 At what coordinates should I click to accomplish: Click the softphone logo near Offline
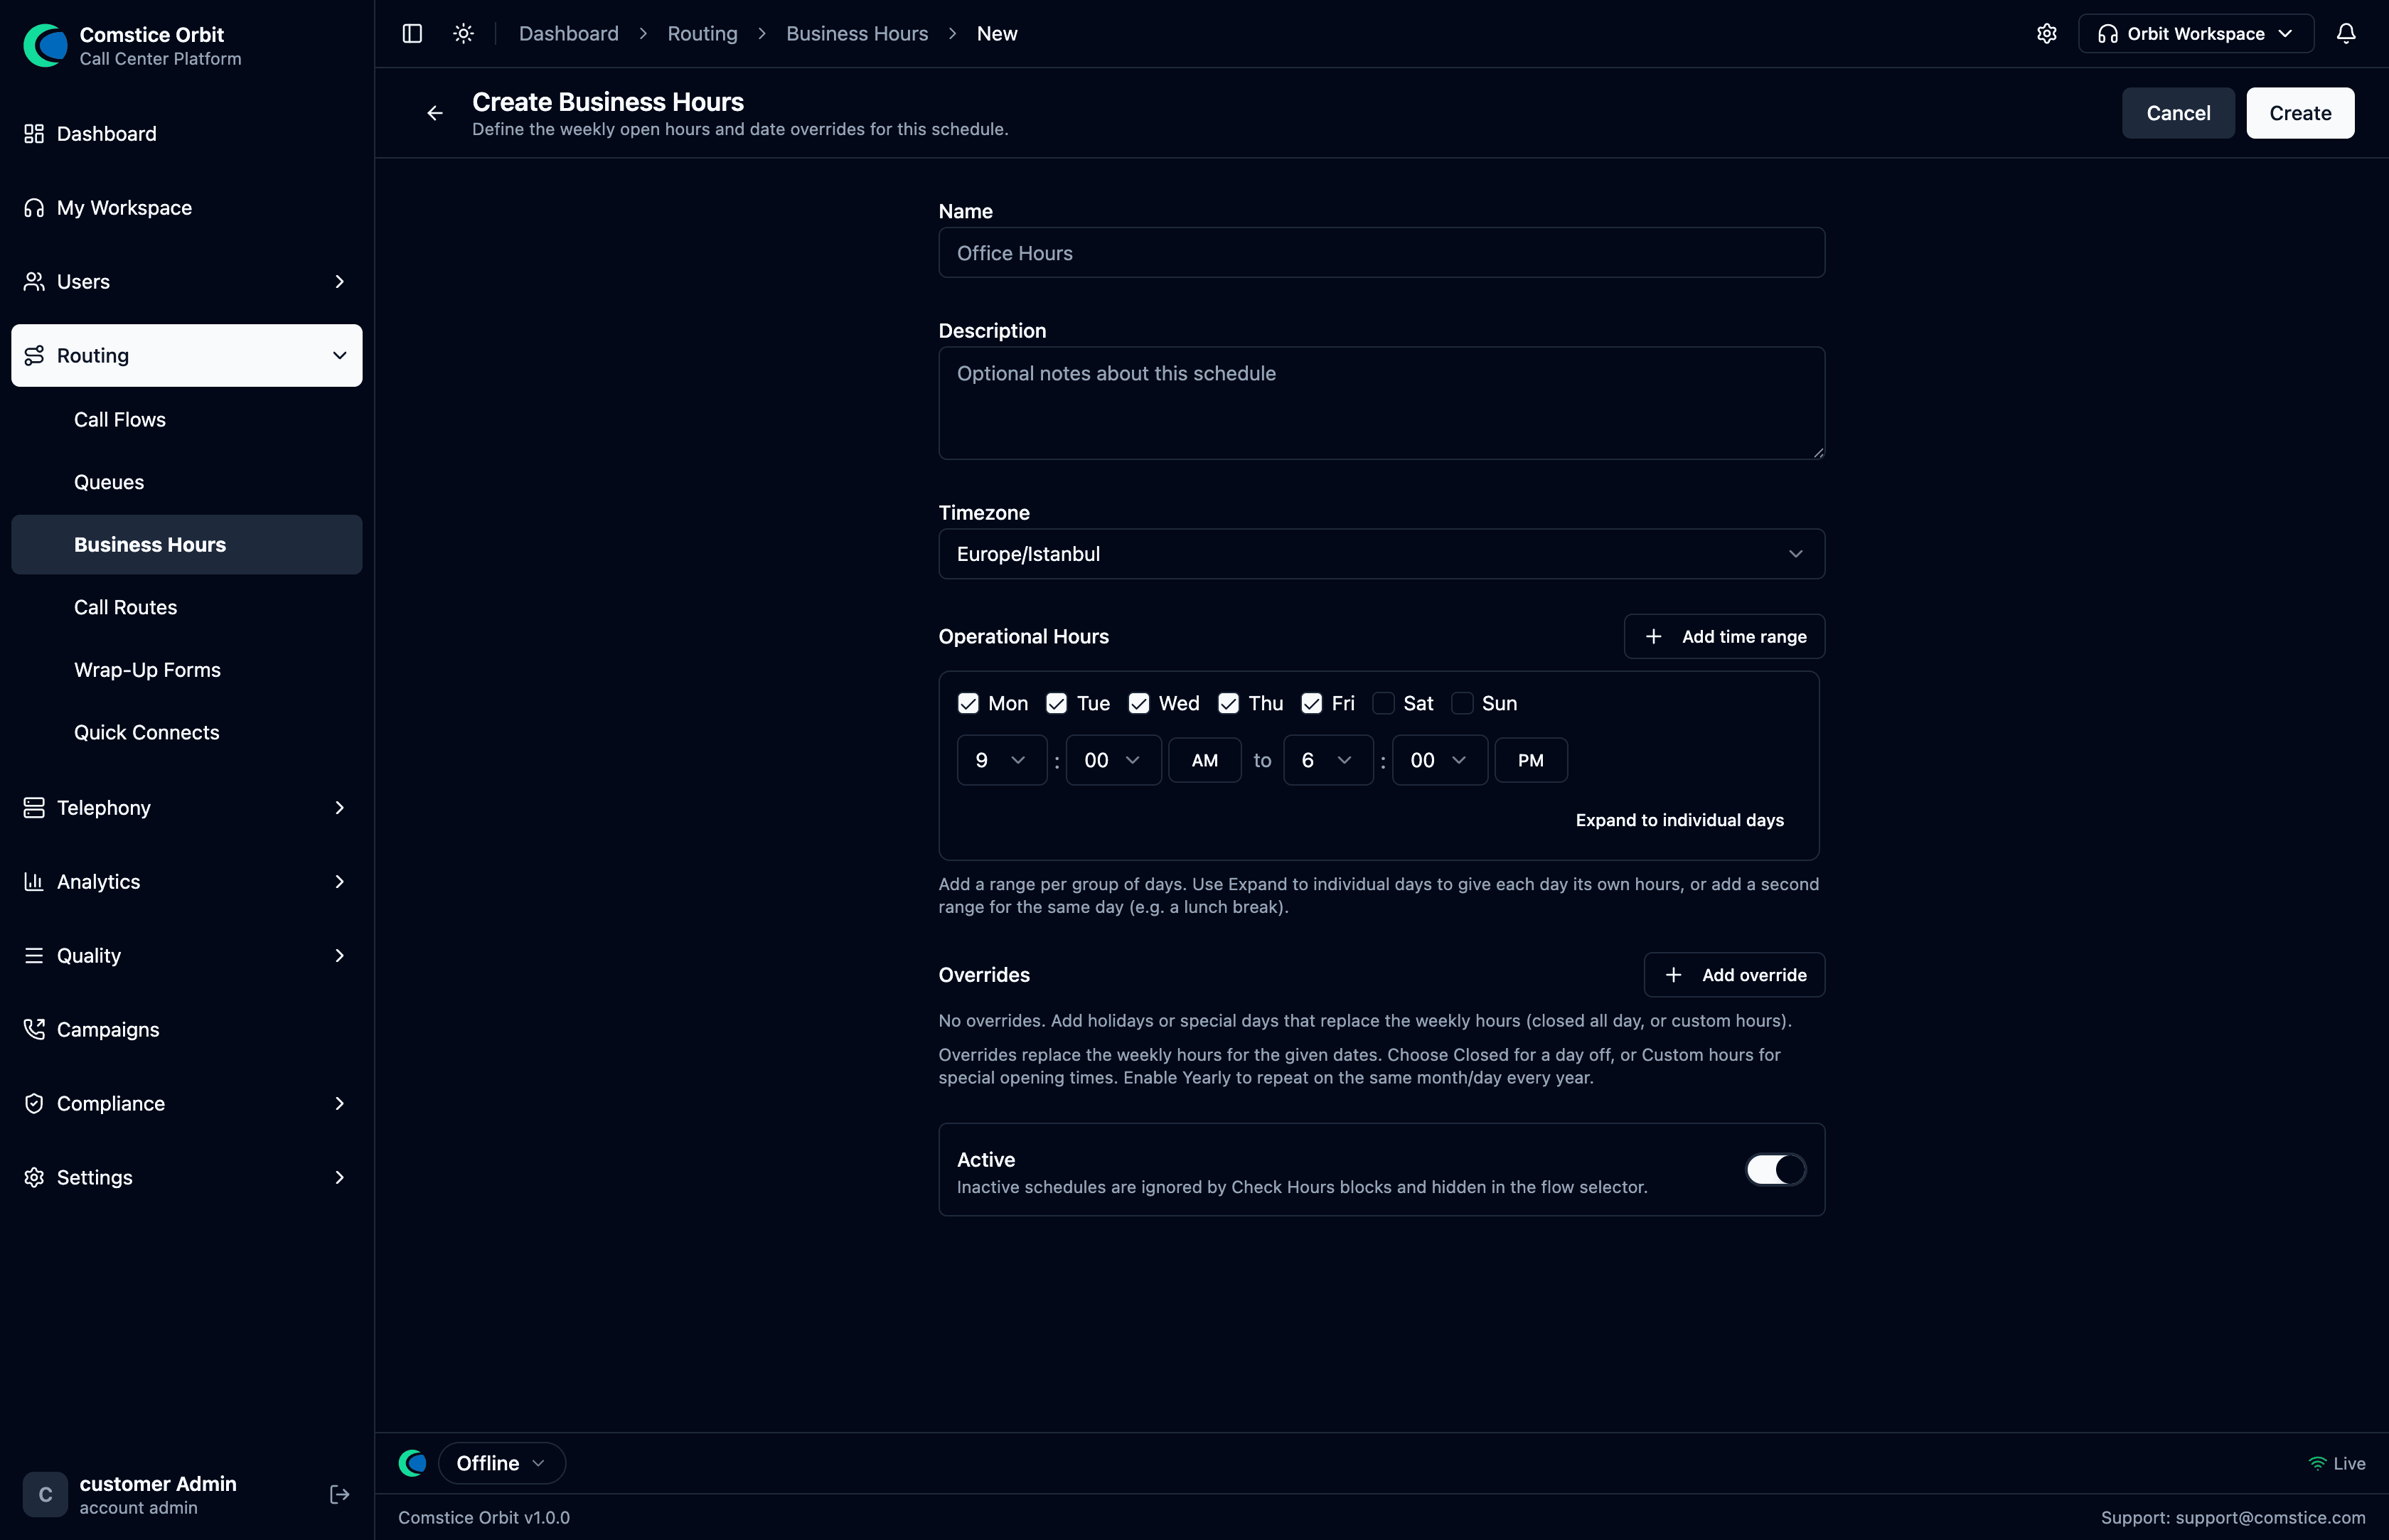click(412, 1463)
